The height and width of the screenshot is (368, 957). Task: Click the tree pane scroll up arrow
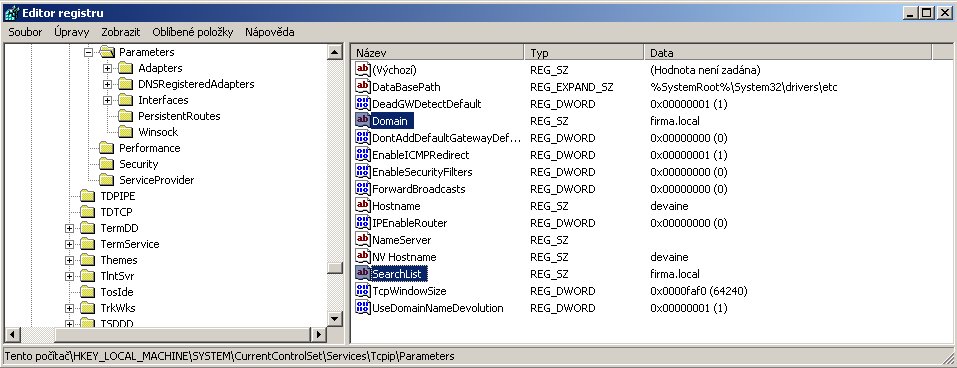click(335, 53)
